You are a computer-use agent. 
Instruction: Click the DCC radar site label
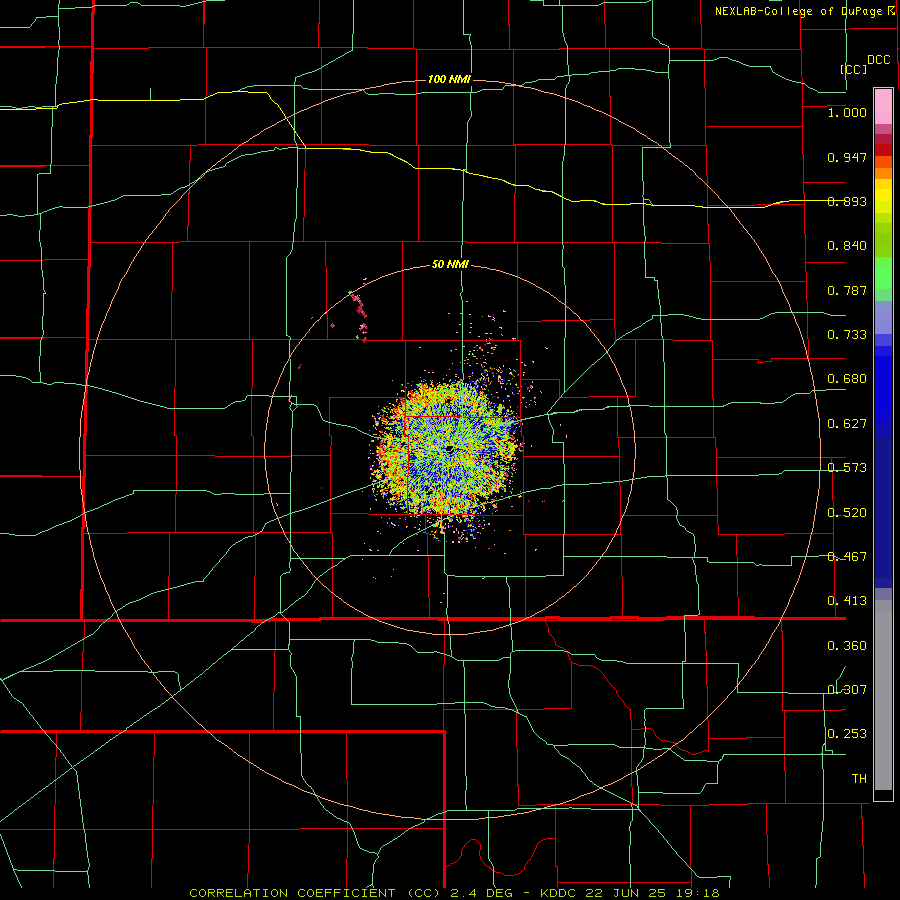click(879, 60)
